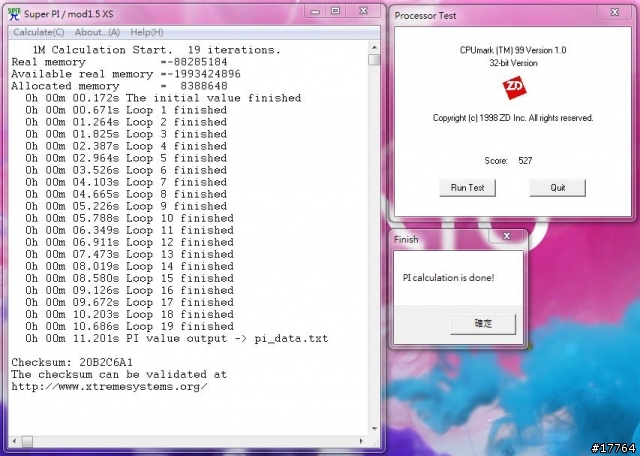This screenshot has height=456, width=640.
Task: Click the "Loop 5 finished" line
Action: point(126,158)
